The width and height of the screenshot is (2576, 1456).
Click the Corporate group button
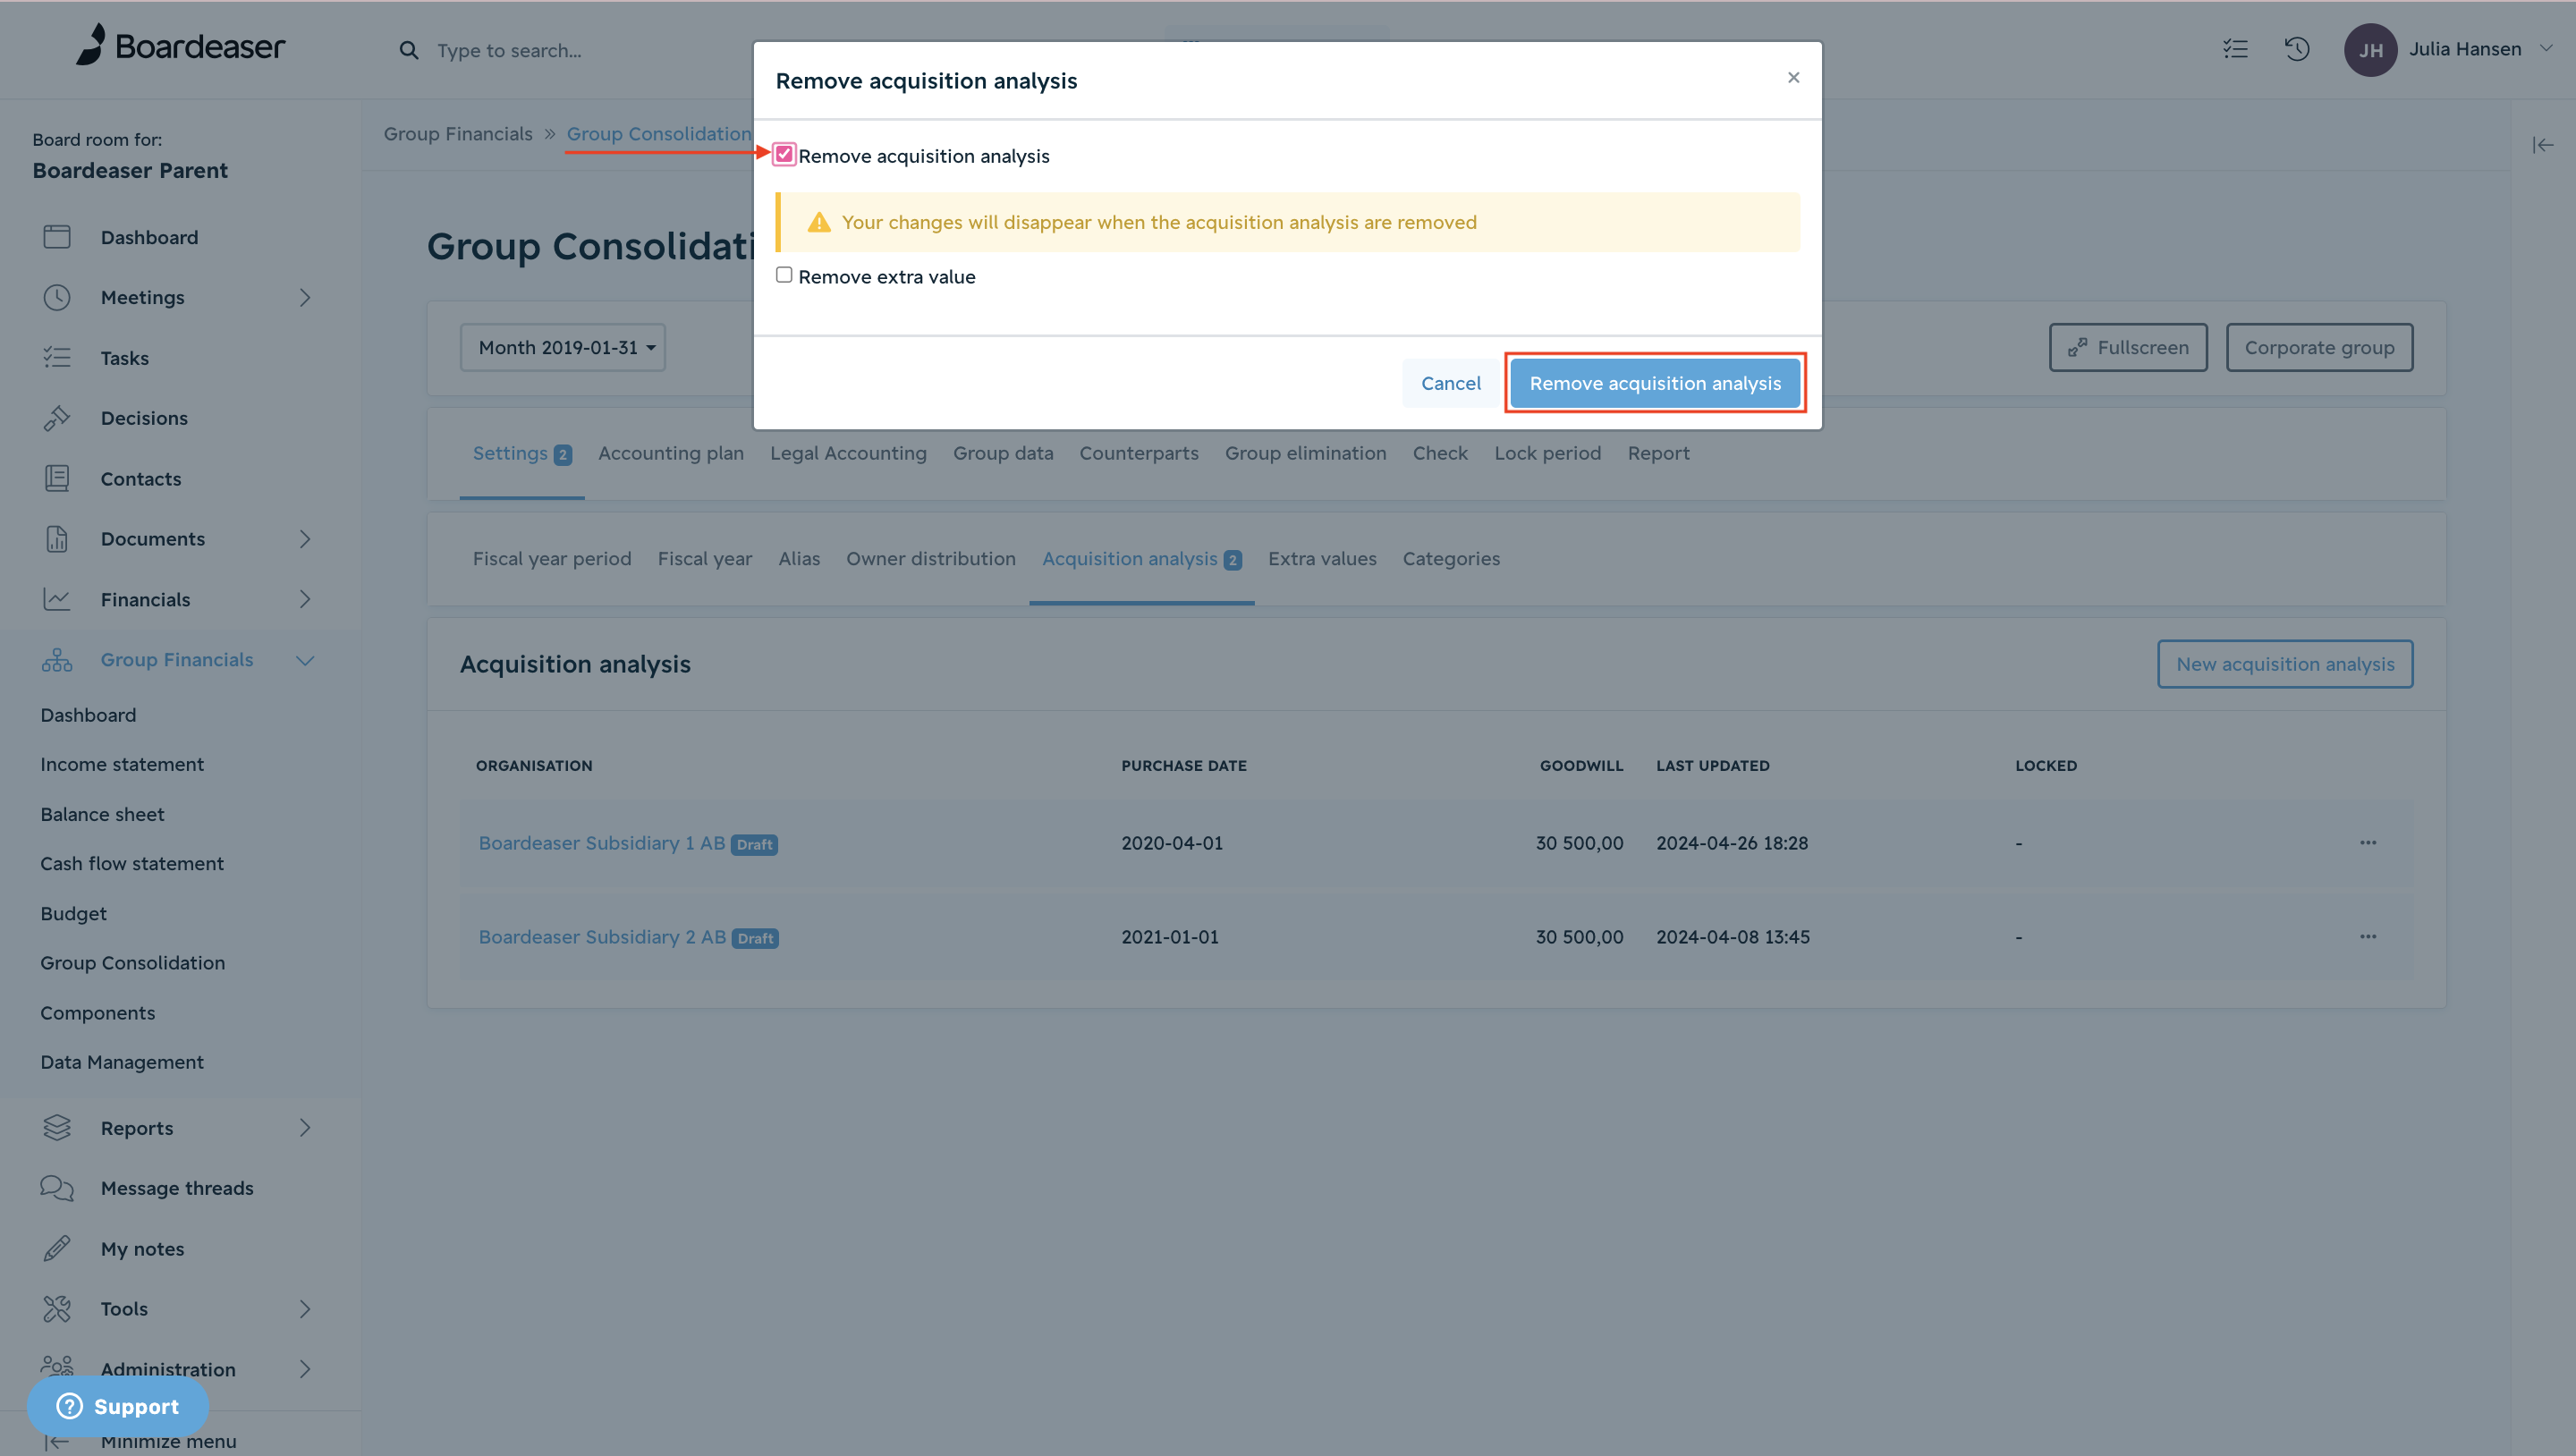click(2319, 348)
